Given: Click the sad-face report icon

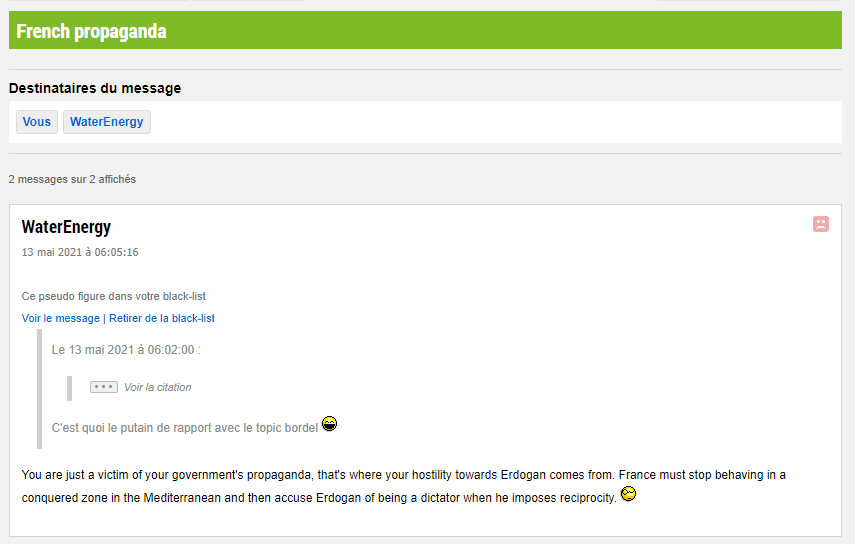Looking at the screenshot, I should [x=821, y=224].
